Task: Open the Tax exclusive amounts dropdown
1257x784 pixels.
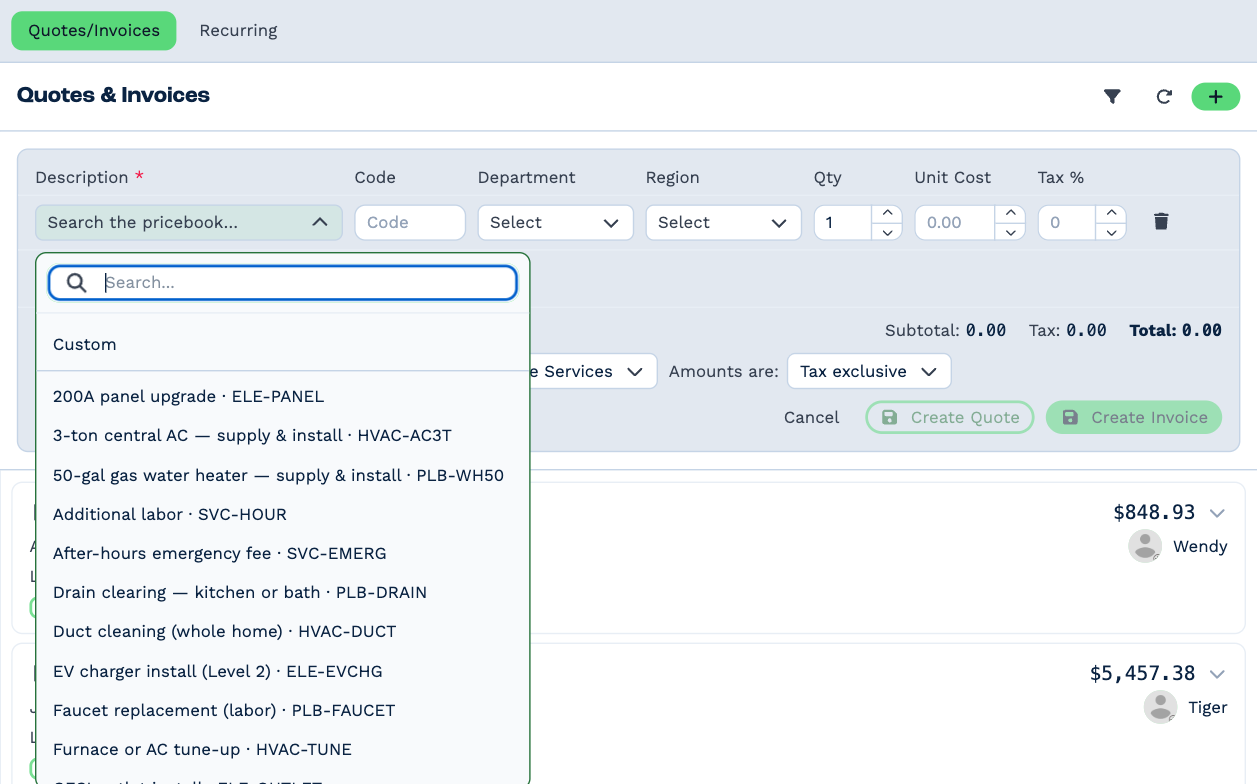Action: 869,371
